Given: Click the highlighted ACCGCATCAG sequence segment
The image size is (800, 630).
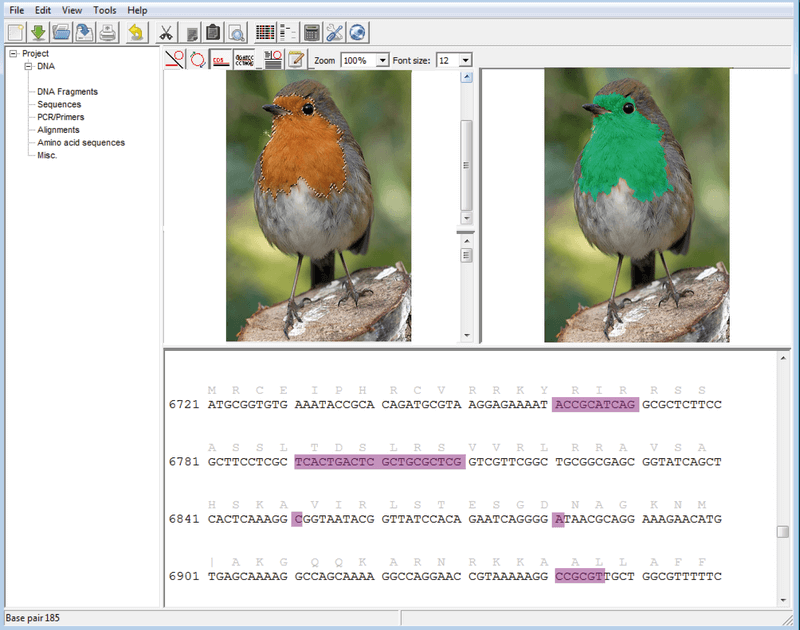Looking at the screenshot, I should tap(594, 404).
